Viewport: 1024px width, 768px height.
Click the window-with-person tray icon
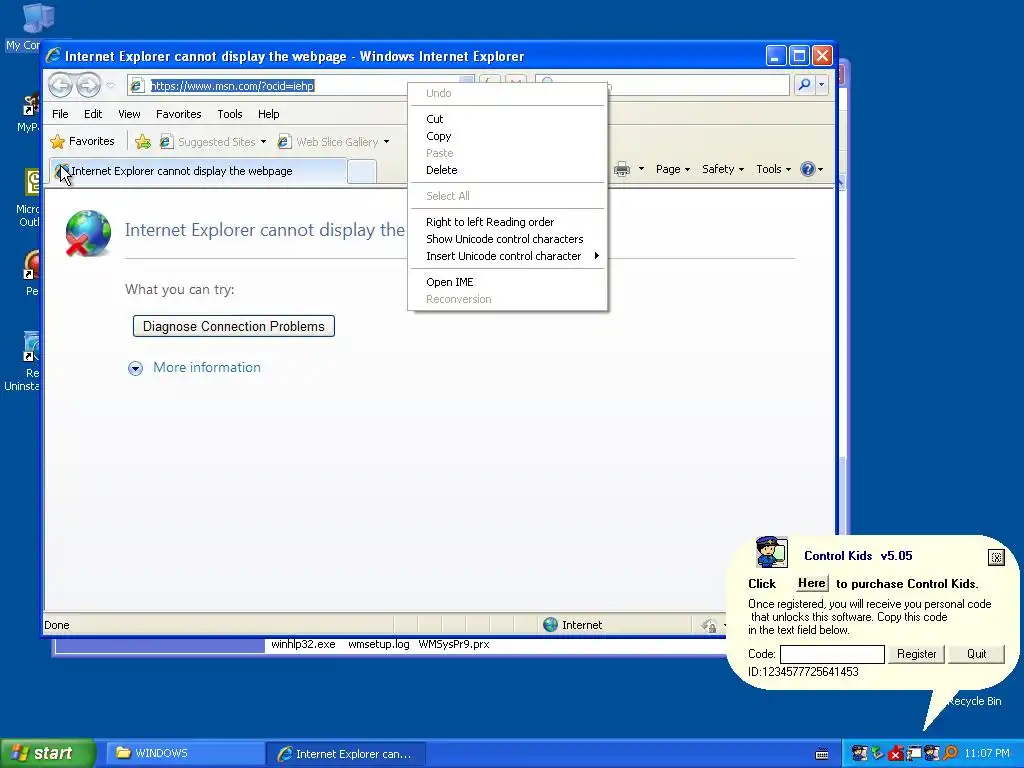(913, 754)
